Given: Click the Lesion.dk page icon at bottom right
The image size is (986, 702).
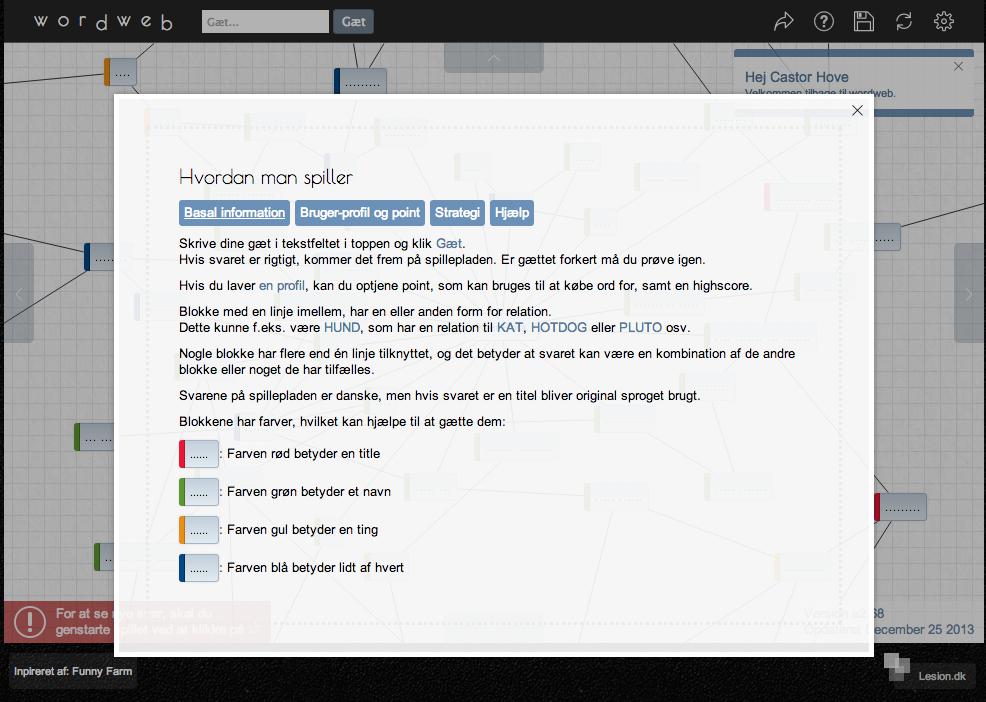Looking at the screenshot, I should coord(897,665).
